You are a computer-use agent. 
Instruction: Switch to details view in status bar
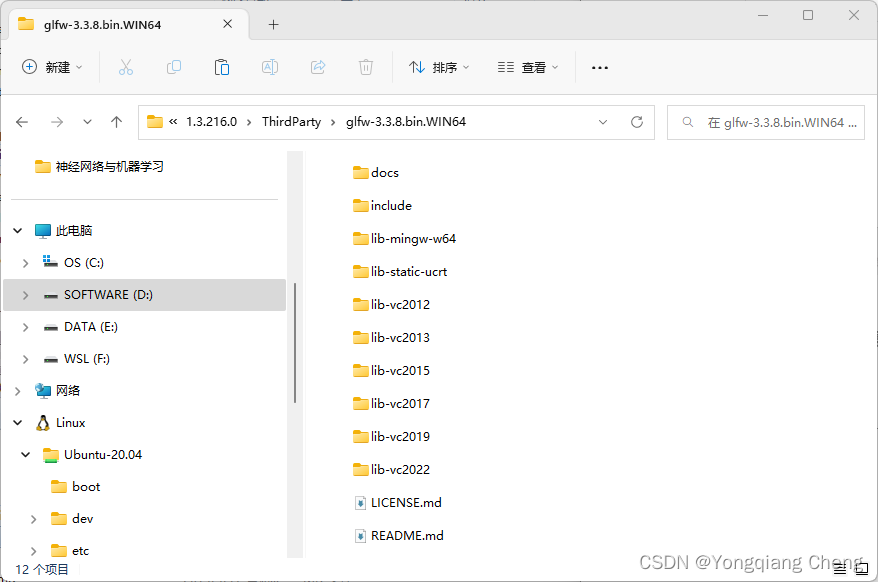[x=840, y=570]
